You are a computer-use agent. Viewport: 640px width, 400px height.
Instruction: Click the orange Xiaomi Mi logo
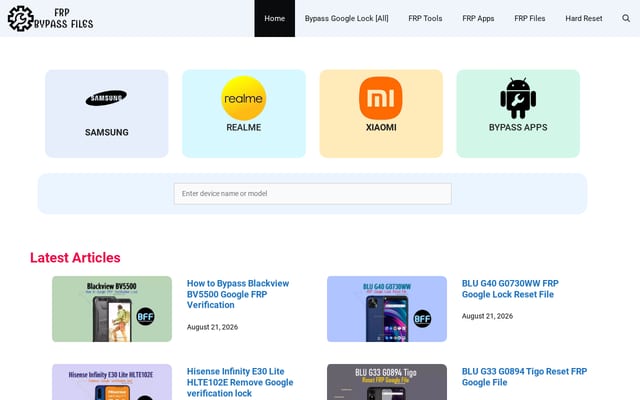point(381,98)
